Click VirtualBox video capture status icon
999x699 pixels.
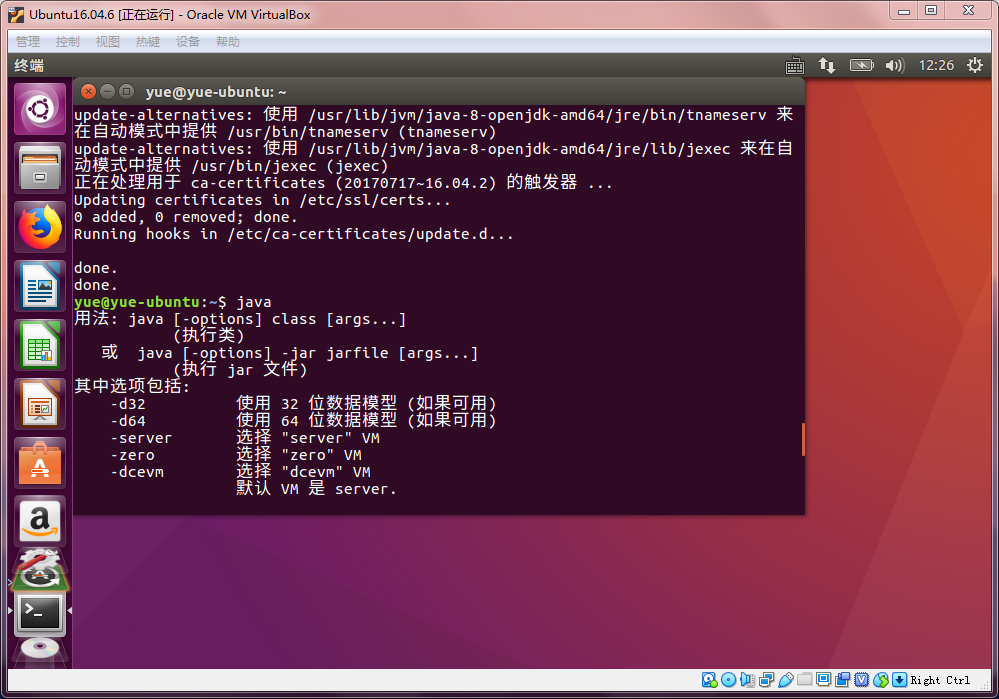(x=842, y=680)
